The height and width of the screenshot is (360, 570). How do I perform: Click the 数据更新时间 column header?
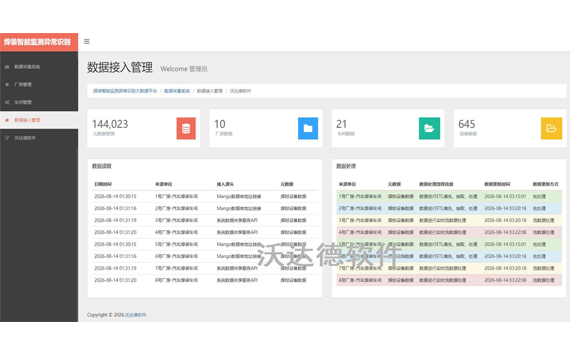point(497,184)
